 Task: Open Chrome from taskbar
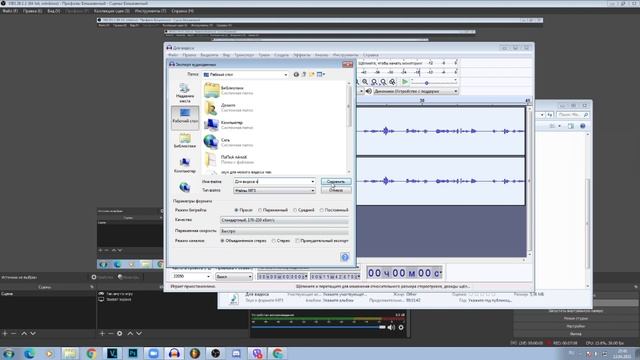coord(91,353)
